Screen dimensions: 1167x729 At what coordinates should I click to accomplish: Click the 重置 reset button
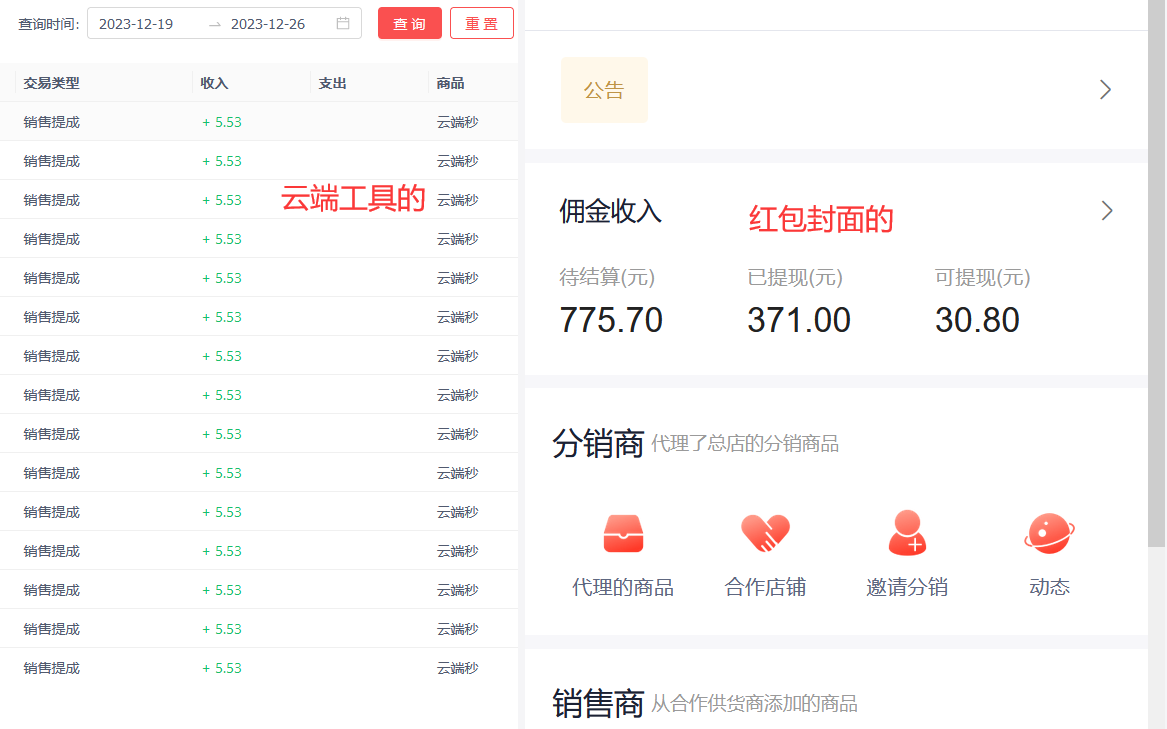coord(482,24)
